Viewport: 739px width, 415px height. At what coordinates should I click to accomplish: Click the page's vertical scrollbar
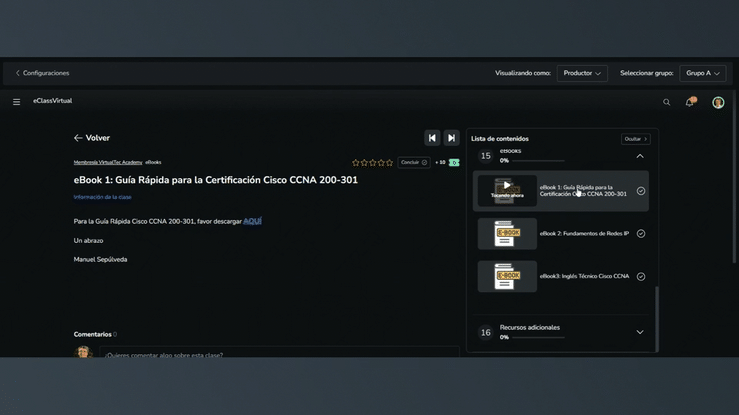(x=734, y=177)
